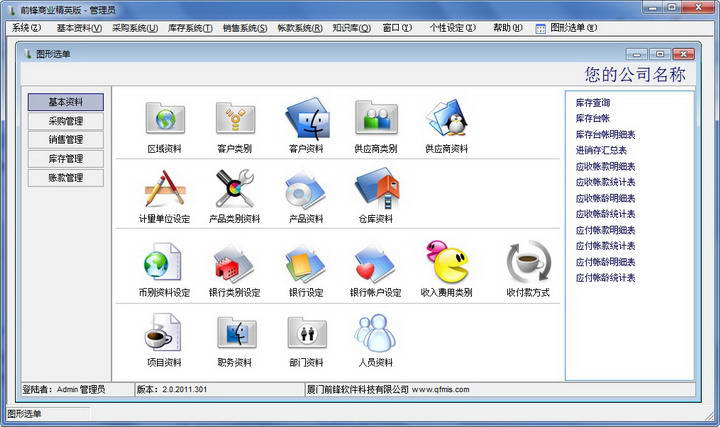Open the 进销存汇总表 link
Image resolution: width=720 pixels, height=427 pixels.
601,150
